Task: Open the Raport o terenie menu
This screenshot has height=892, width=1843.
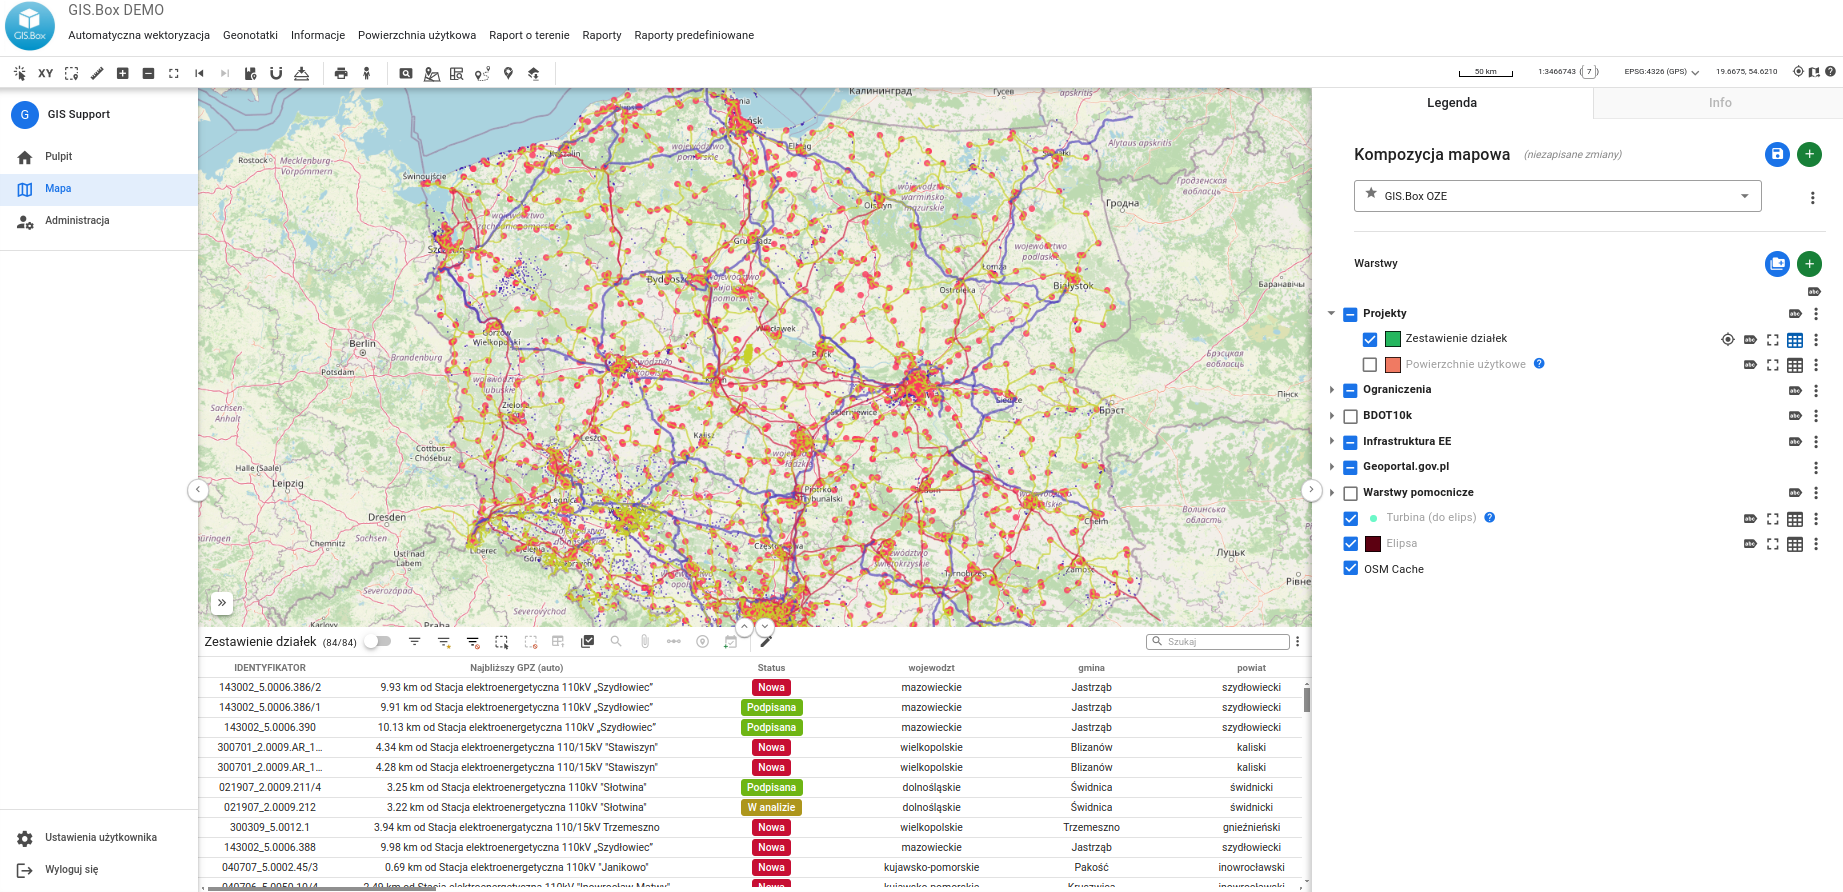Action: click(529, 35)
